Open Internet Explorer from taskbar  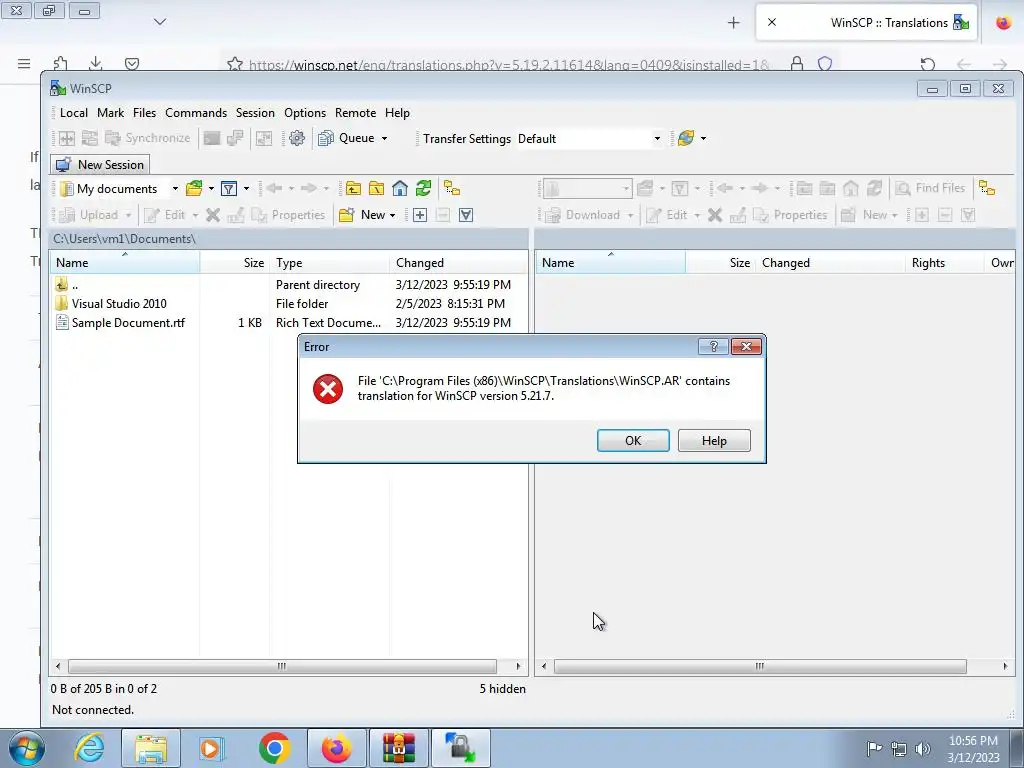(x=89, y=748)
